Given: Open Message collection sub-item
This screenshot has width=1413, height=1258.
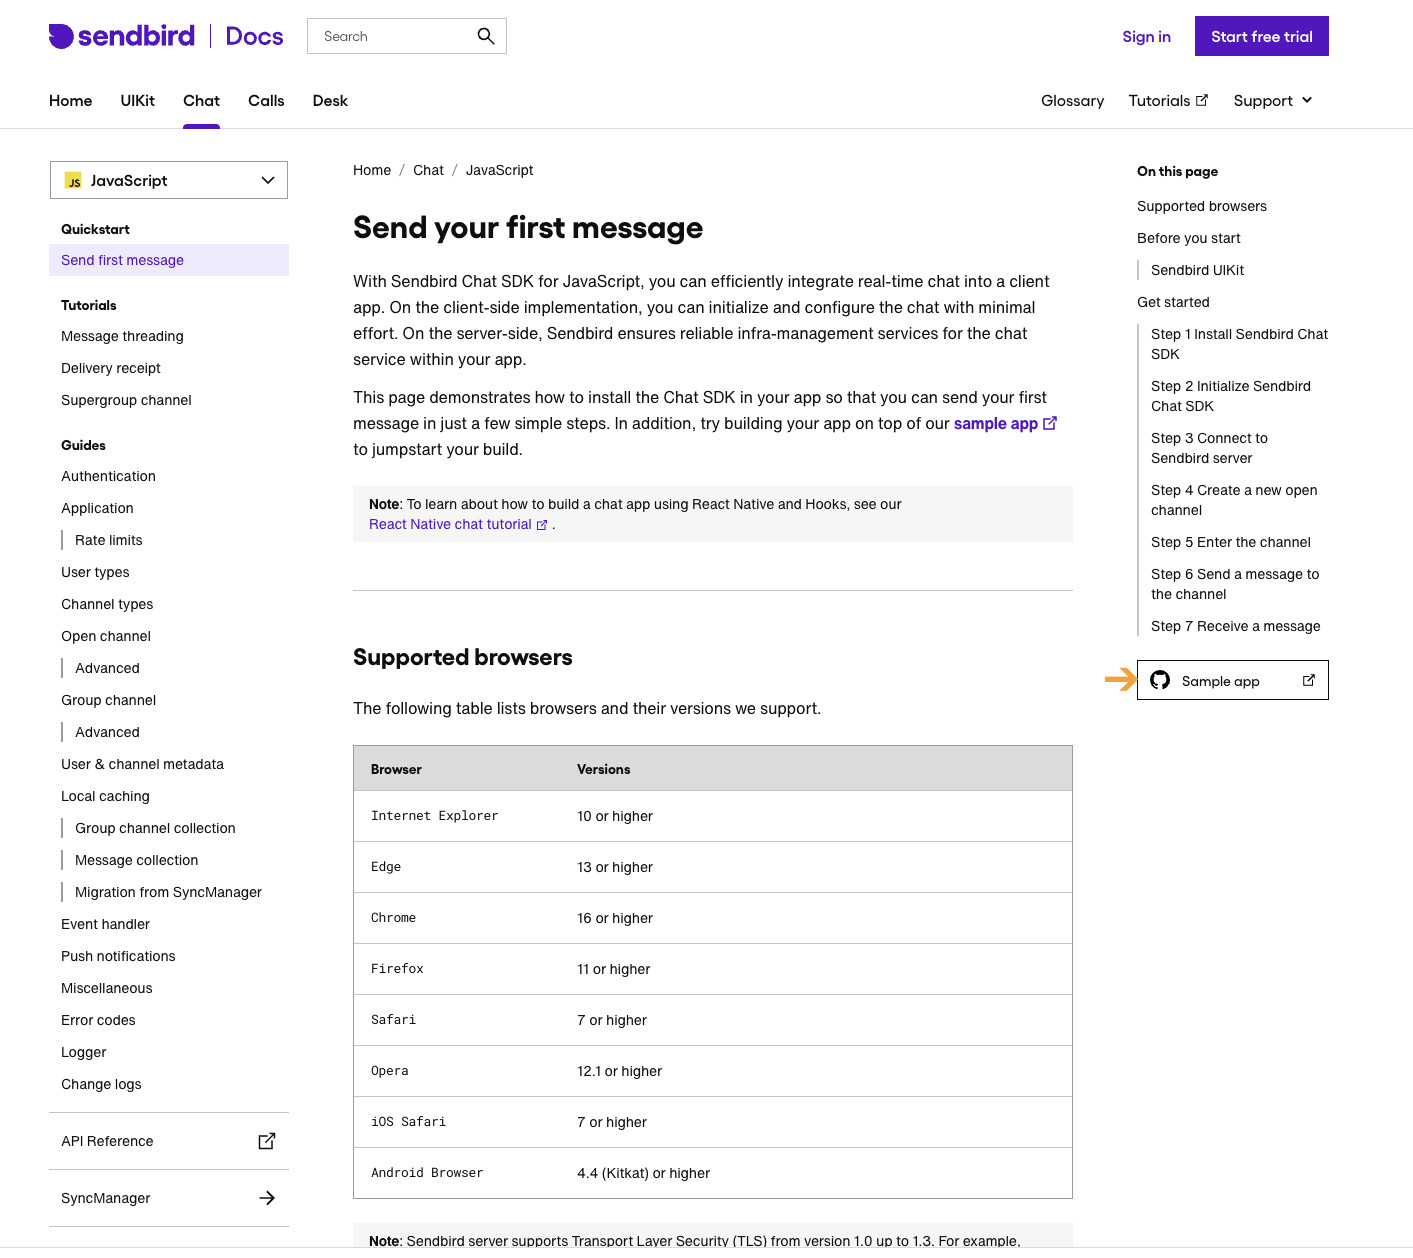Looking at the screenshot, I should 136,861.
